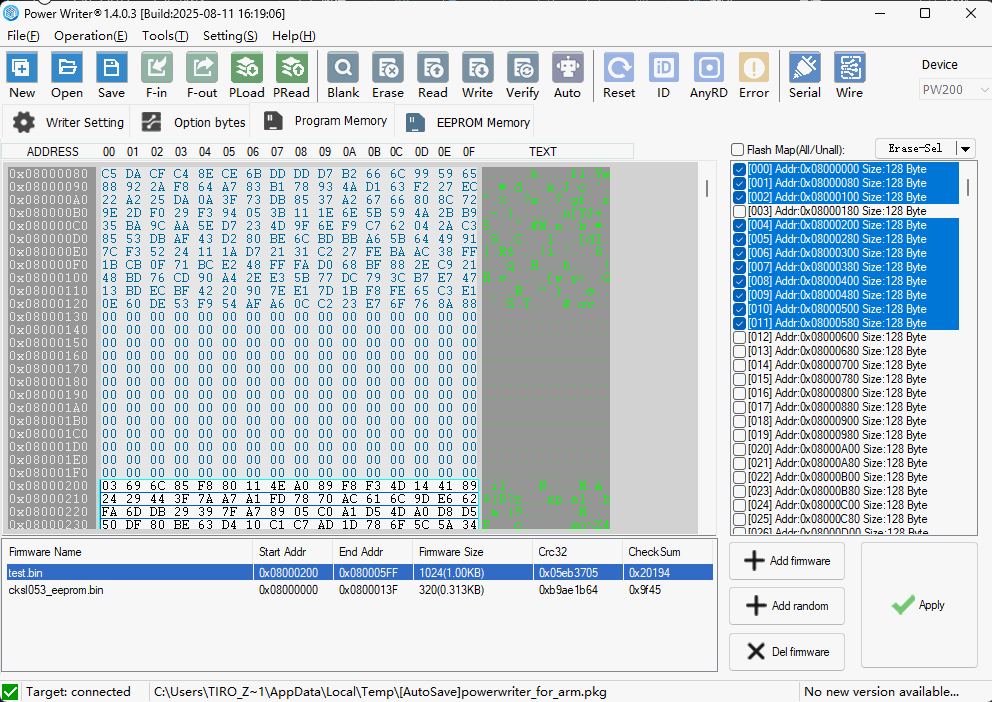Click the Start Addr column header
The image size is (992, 702).
pos(292,552)
